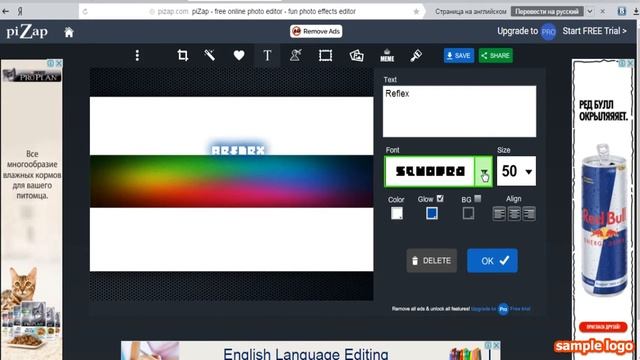Click the red button in Red Bull ad

[x=603, y=327]
